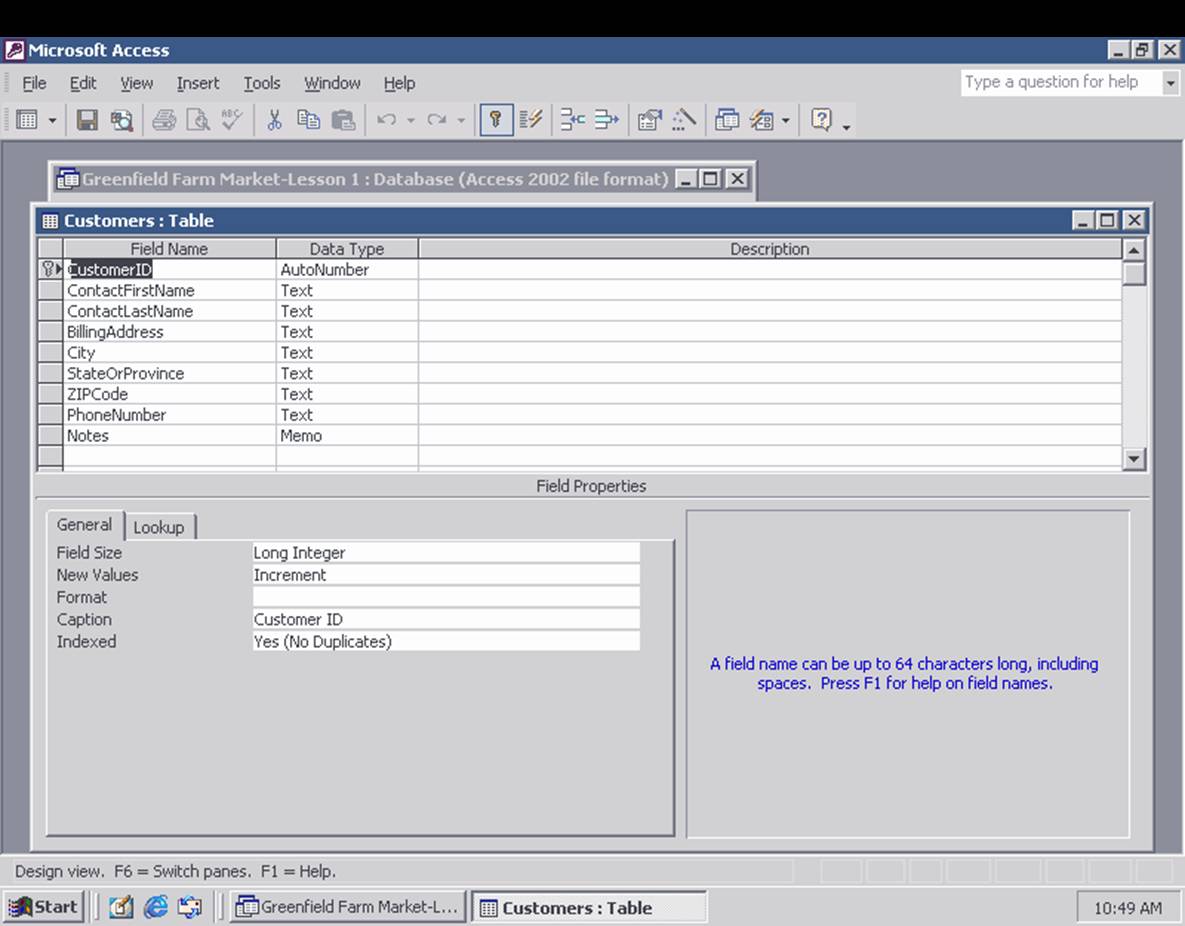This screenshot has height=926, width=1185.
Task: Click the Start button
Action: point(42,906)
